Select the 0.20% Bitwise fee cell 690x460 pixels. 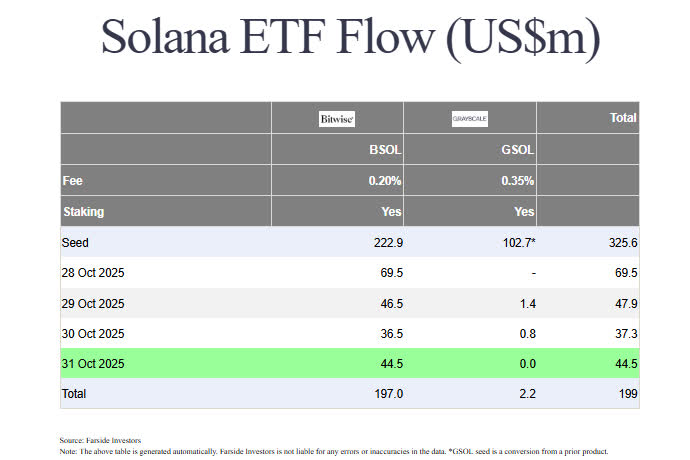click(x=384, y=181)
